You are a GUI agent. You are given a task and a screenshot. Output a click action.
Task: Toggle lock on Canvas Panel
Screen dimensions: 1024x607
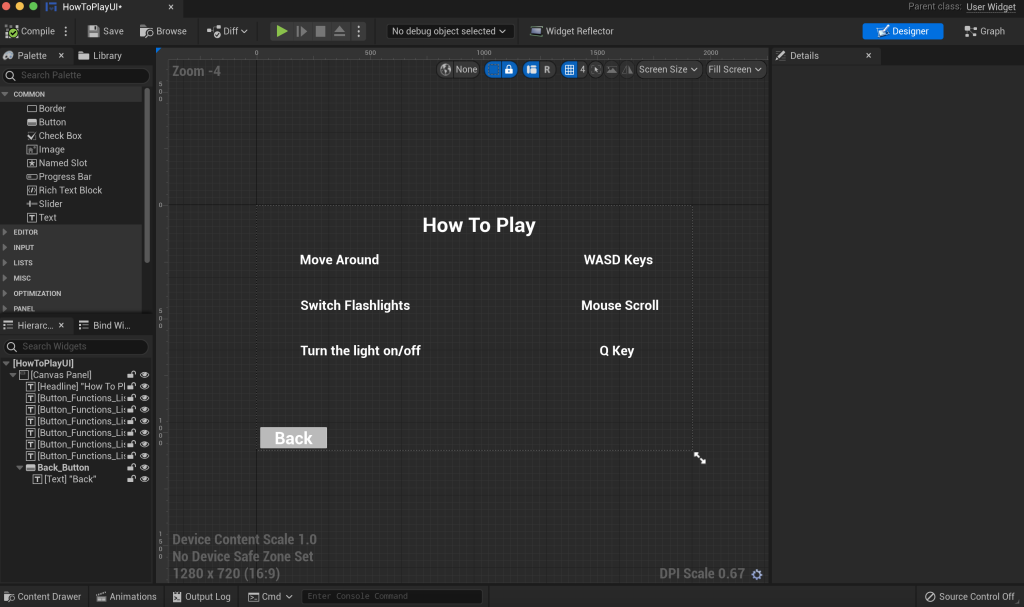(x=132, y=375)
